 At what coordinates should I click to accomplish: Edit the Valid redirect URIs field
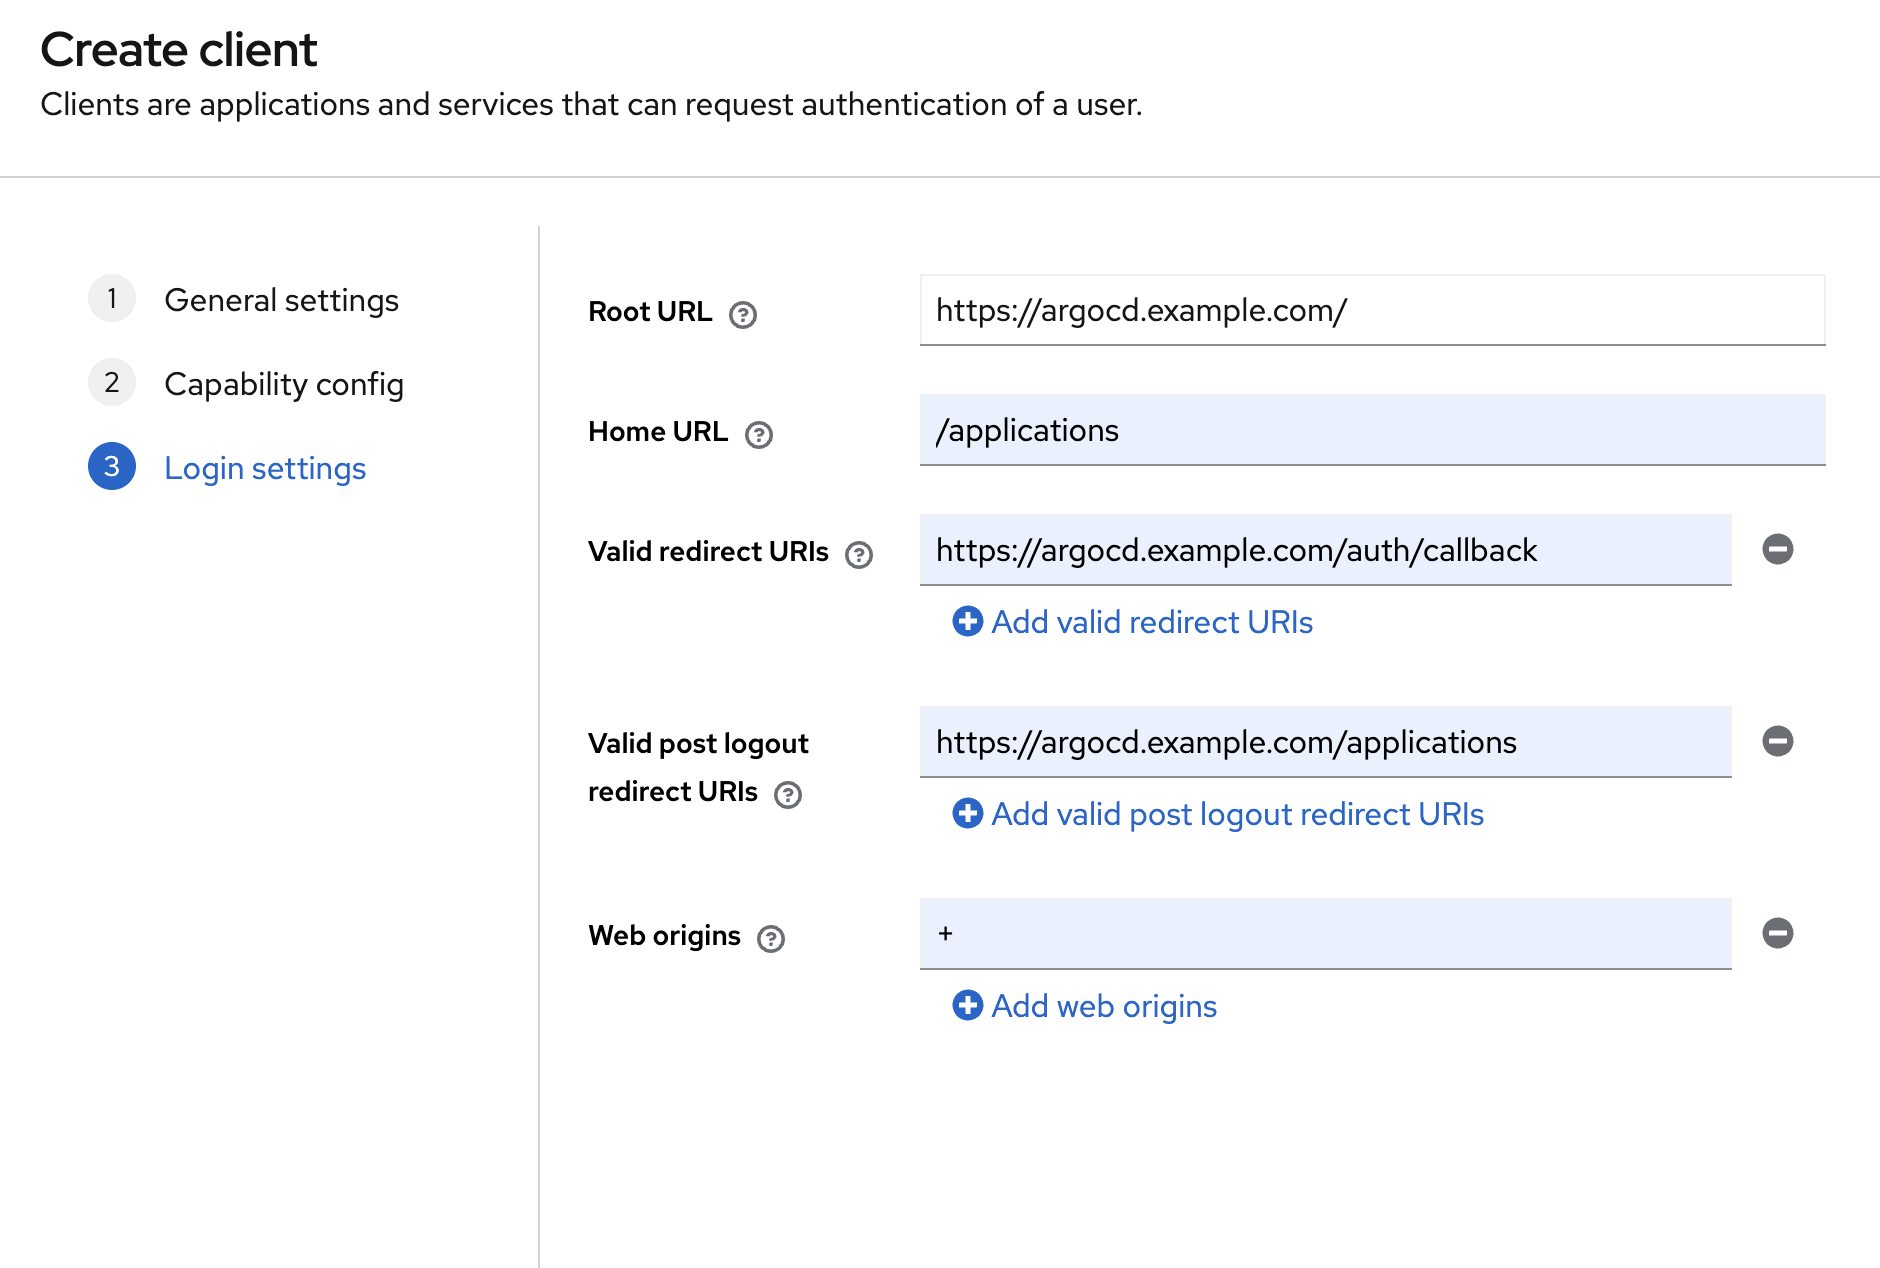[1325, 550]
